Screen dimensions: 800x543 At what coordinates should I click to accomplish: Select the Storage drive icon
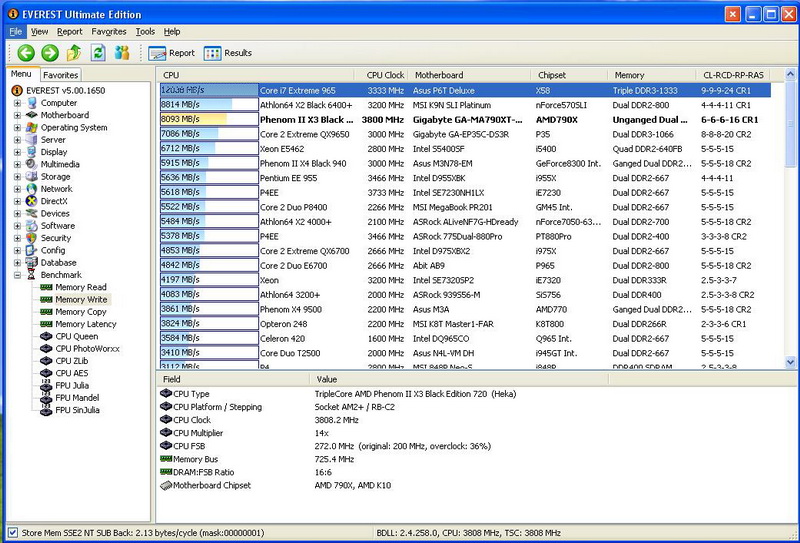[32, 176]
